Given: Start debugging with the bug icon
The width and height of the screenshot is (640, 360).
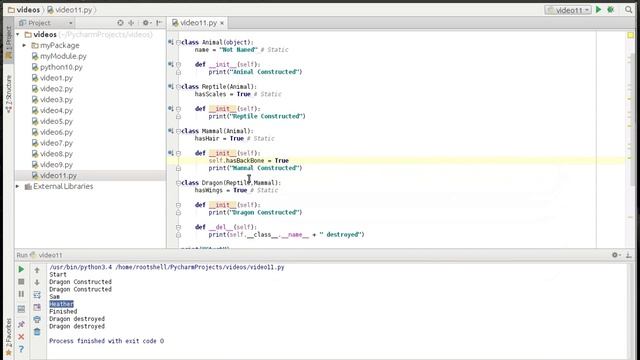Looking at the screenshot, I should 611,9.
